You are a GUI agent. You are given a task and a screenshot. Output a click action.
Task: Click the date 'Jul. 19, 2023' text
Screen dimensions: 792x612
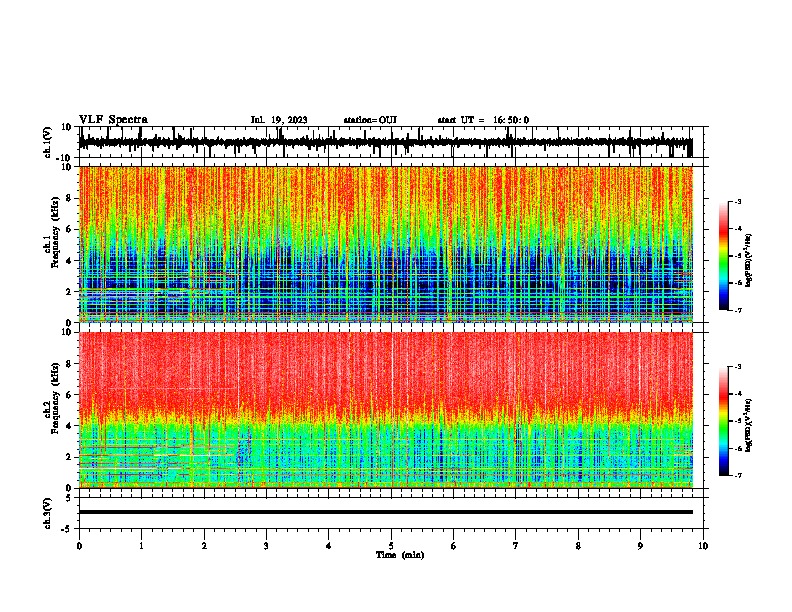279,120
